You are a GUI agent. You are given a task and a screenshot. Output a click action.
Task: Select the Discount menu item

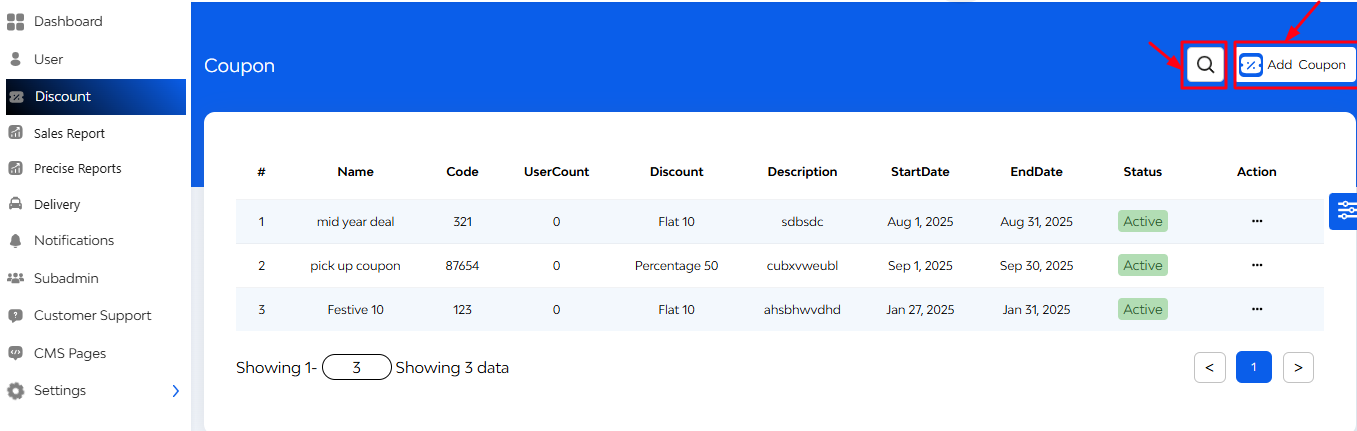tap(96, 97)
